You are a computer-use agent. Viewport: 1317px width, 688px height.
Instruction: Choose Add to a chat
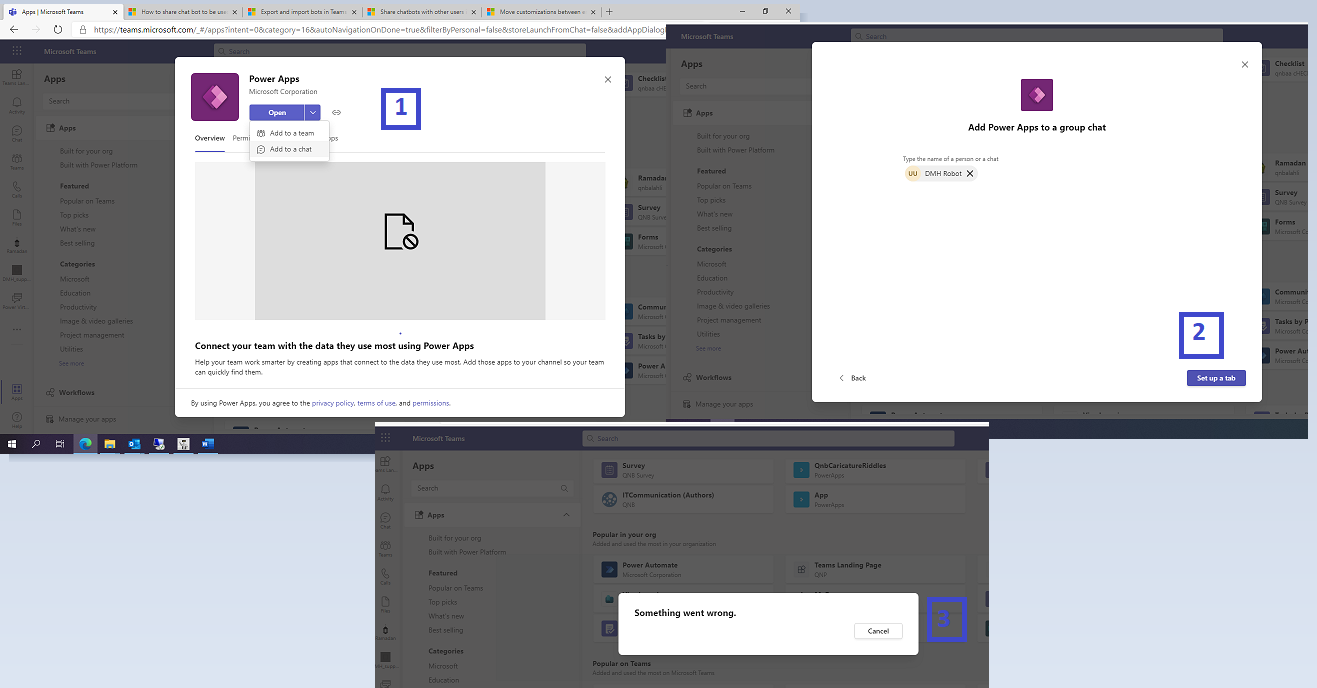click(x=289, y=149)
